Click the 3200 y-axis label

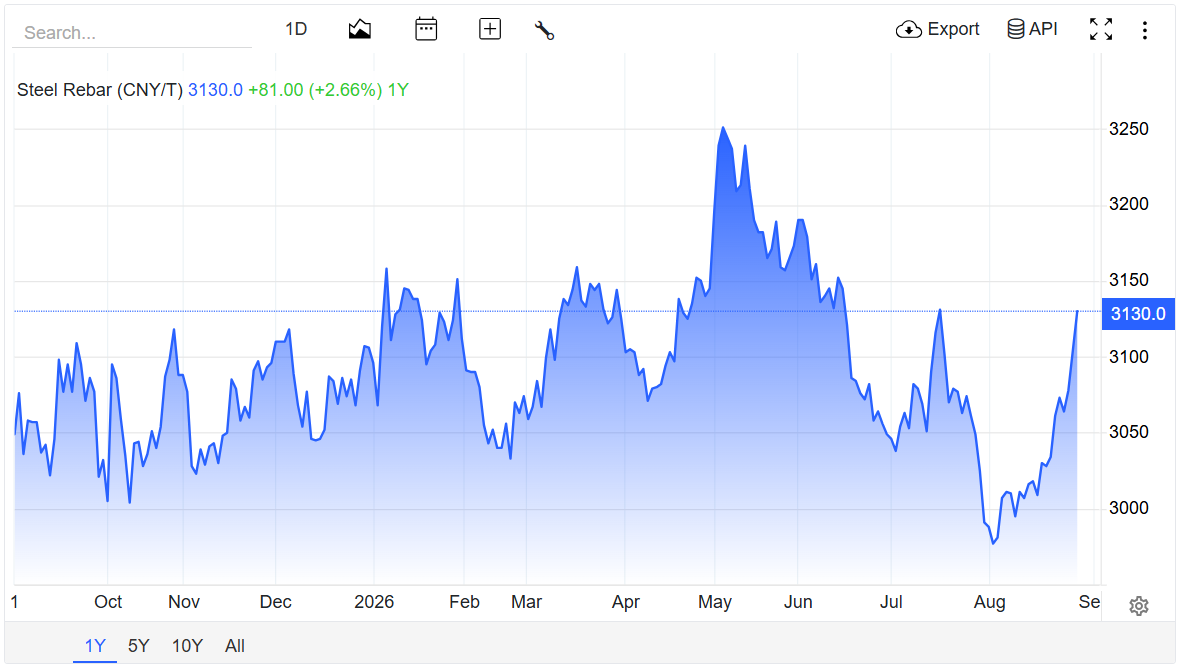coord(1129,204)
